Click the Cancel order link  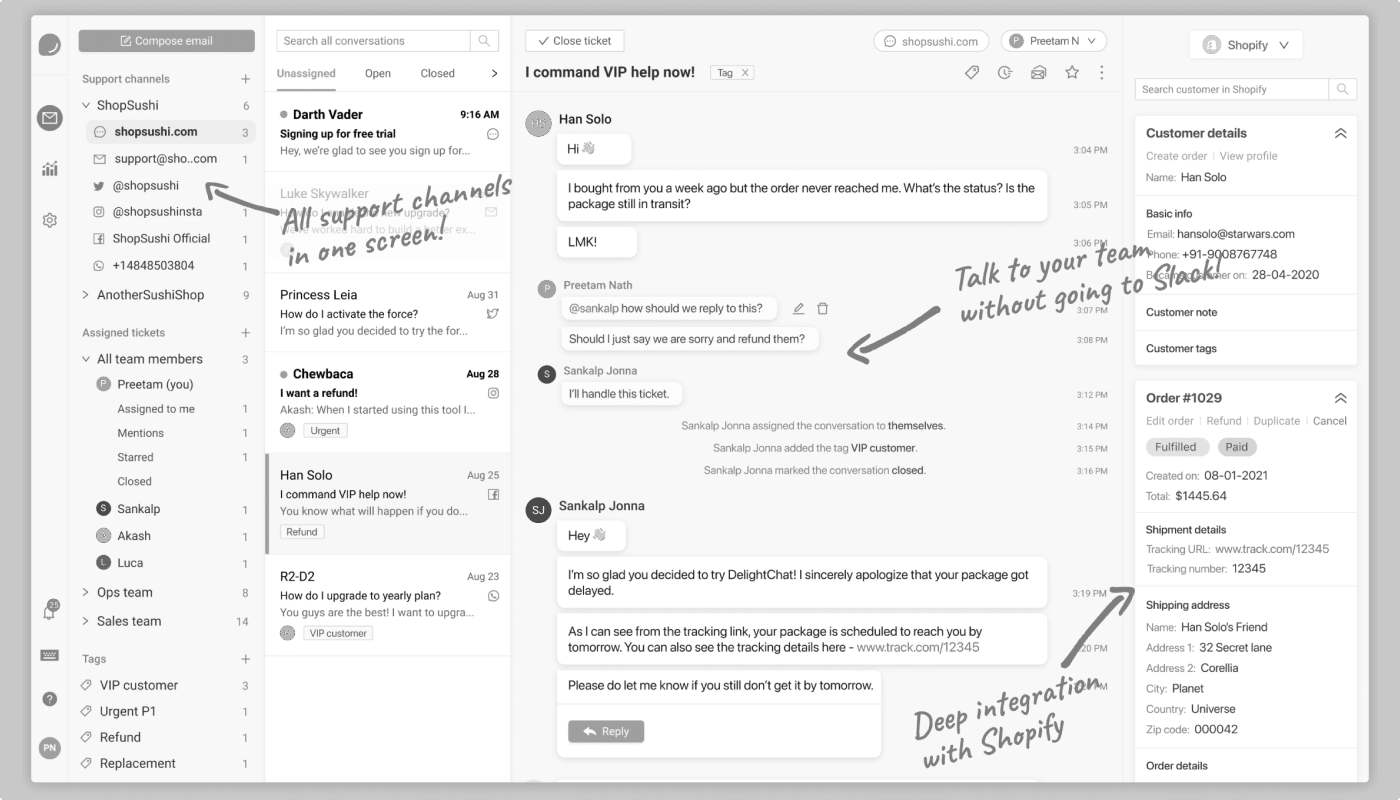tap(1330, 421)
